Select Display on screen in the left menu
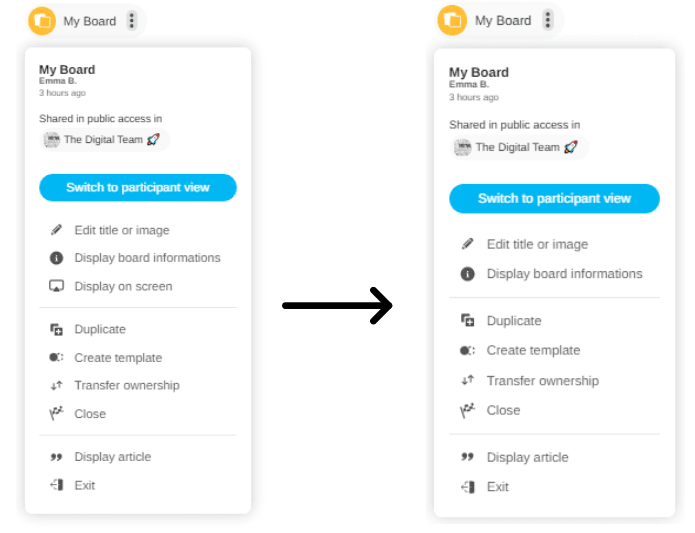 coord(123,286)
